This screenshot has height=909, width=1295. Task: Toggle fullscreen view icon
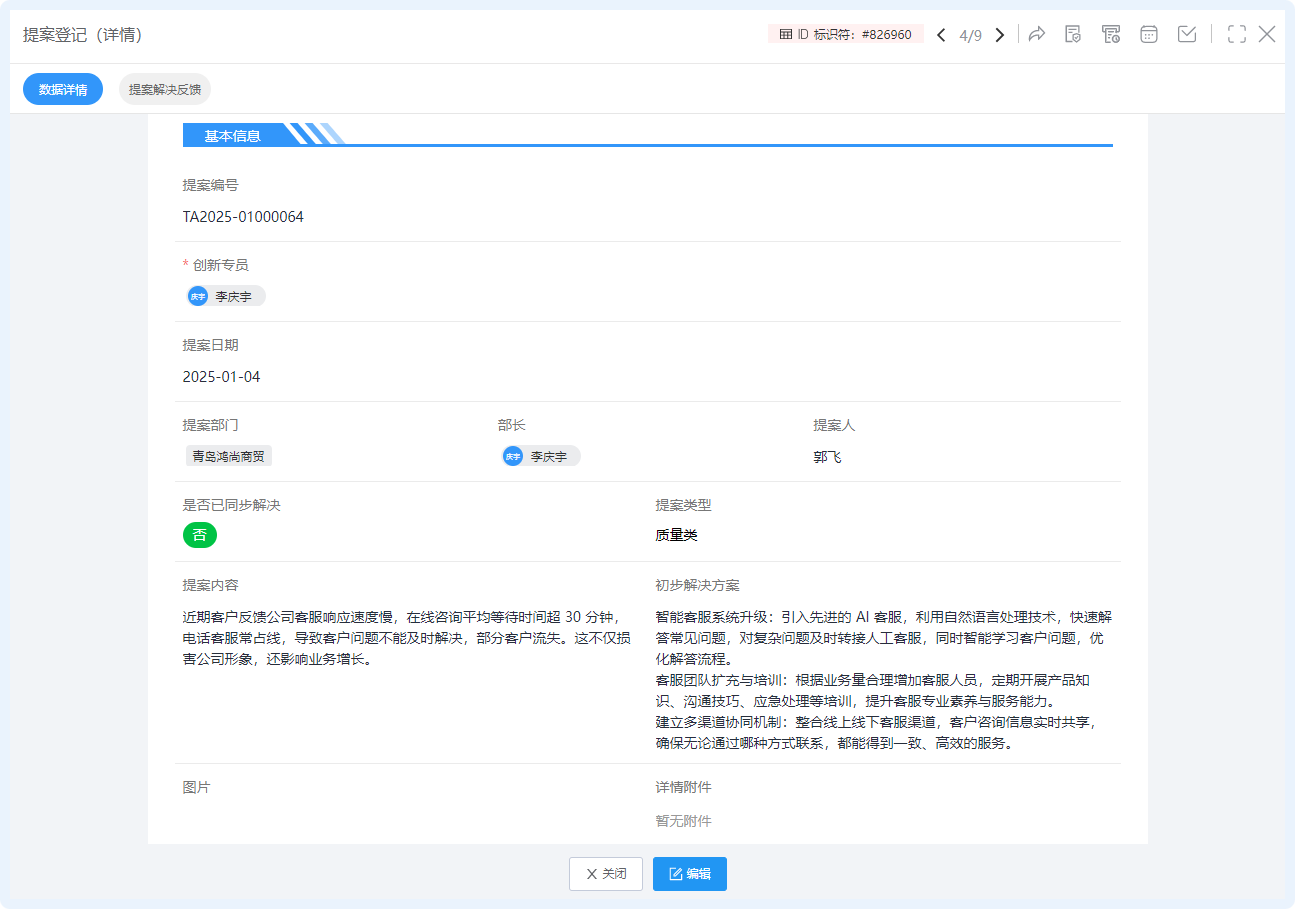(x=1237, y=35)
